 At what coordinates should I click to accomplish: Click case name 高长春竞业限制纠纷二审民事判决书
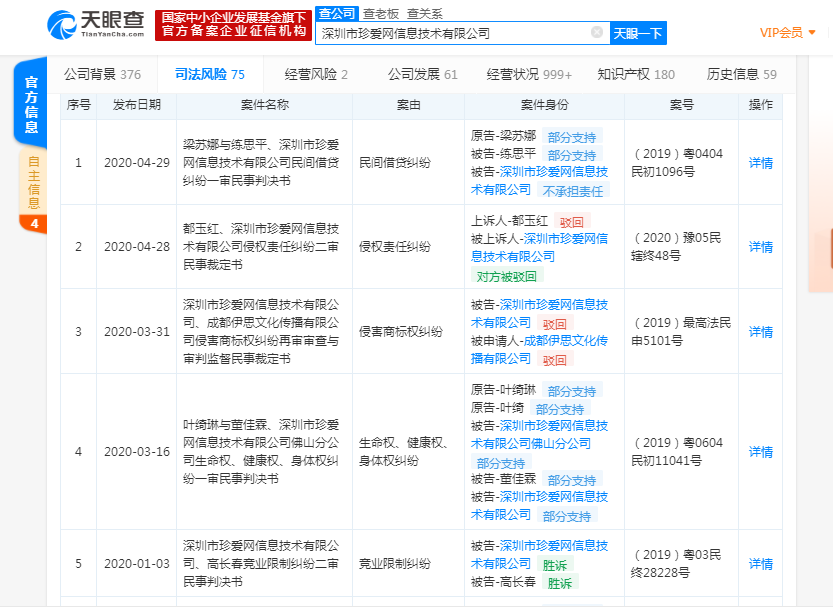261,563
